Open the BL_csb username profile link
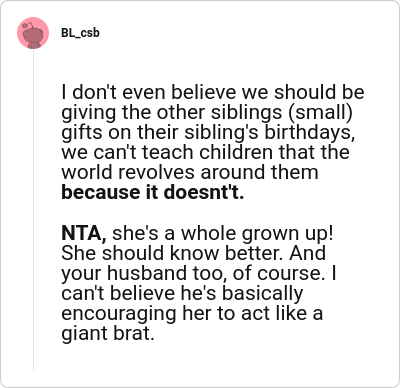400x388 pixels. click(80, 33)
